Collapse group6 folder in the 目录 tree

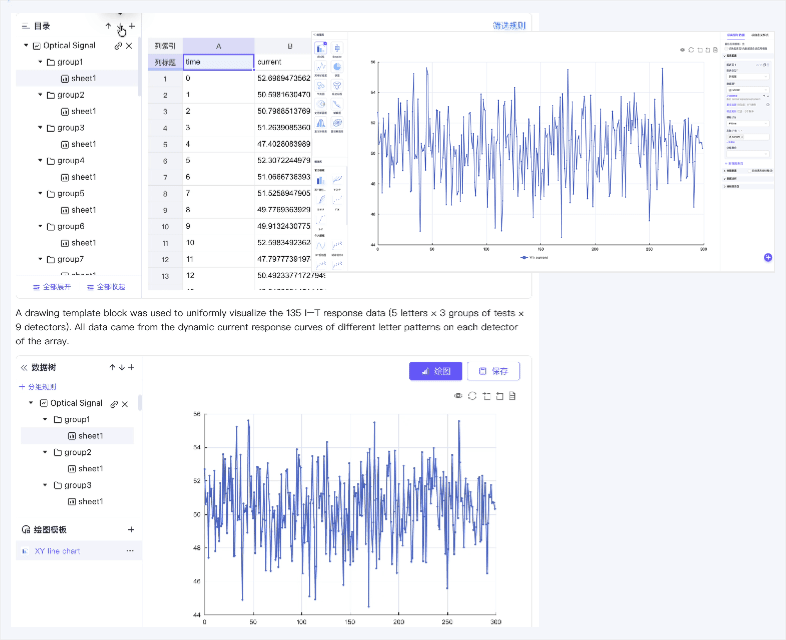click(x=40, y=226)
